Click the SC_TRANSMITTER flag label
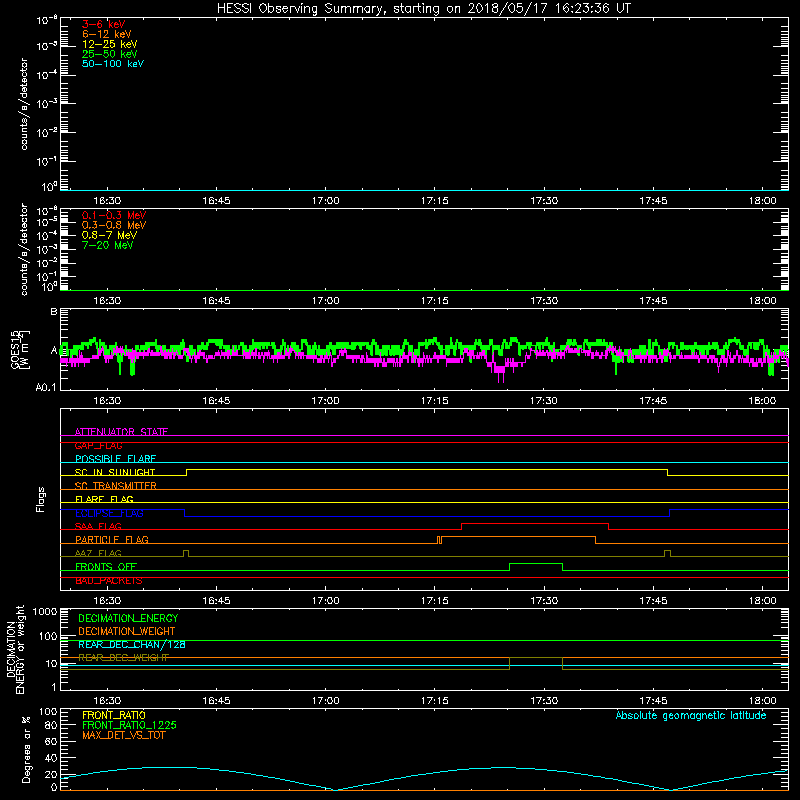 point(115,486)
